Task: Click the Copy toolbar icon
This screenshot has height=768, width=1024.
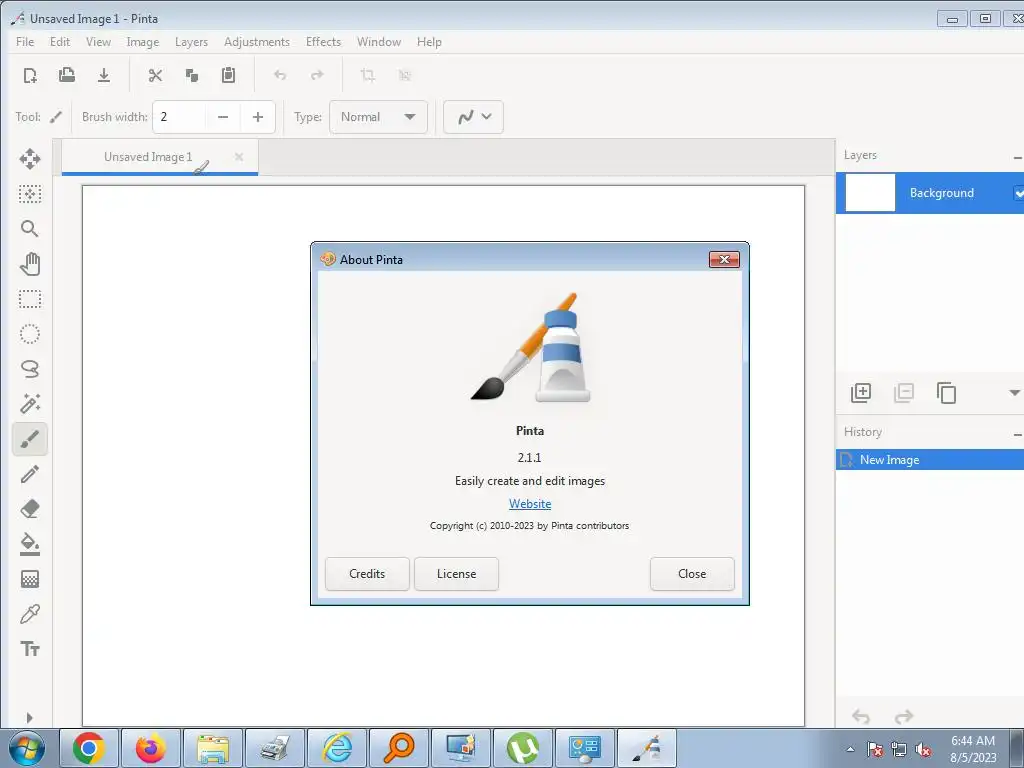Action: (191, 75)
